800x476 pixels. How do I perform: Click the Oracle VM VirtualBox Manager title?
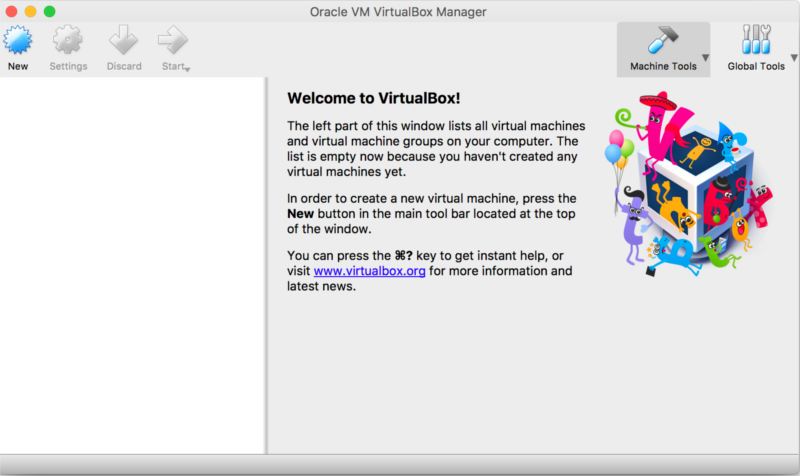(398, 11)
